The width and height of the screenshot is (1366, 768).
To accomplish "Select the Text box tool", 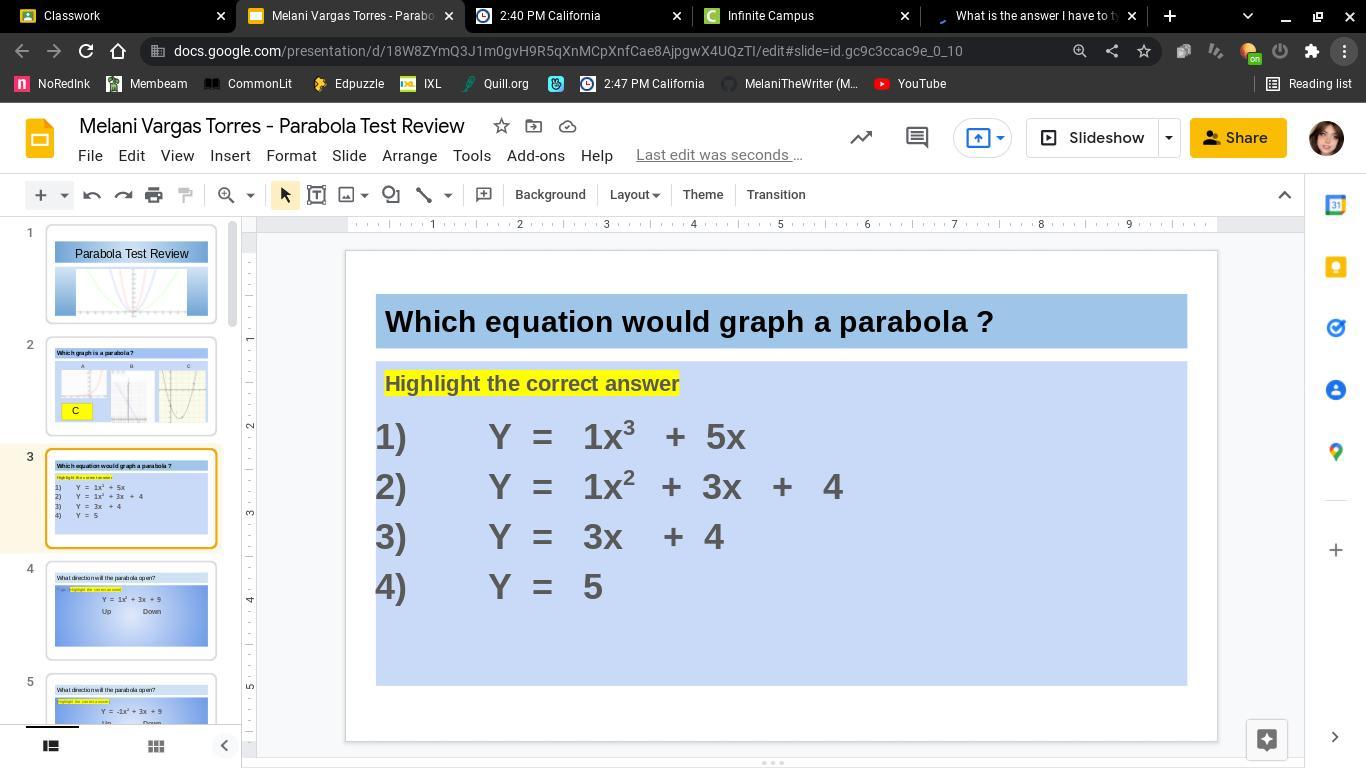I will (x=316, y=195).
